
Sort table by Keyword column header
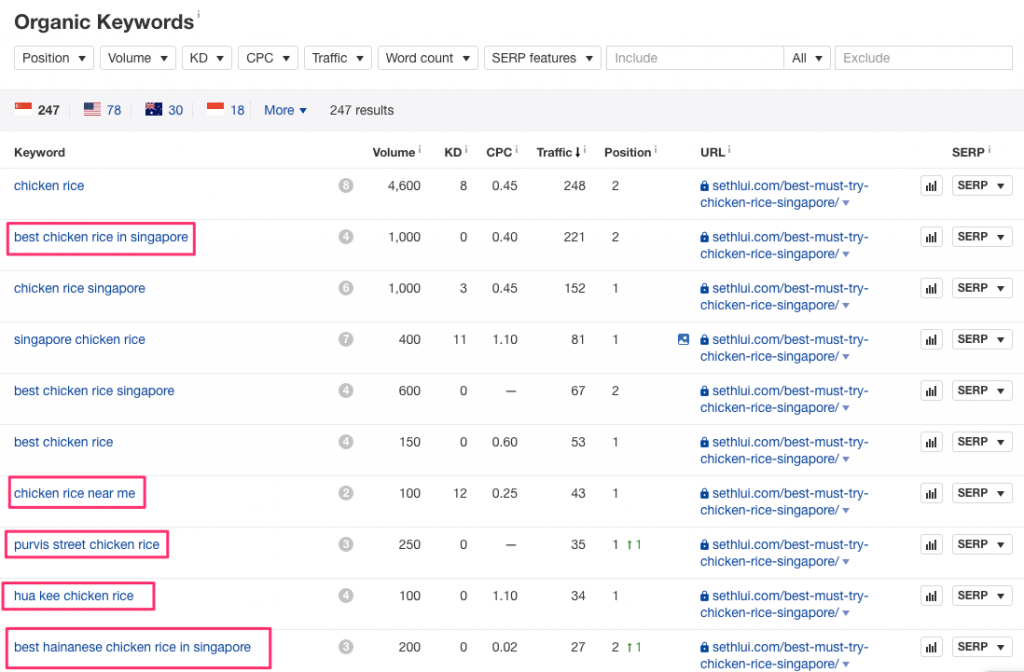(x=39, y=152)
